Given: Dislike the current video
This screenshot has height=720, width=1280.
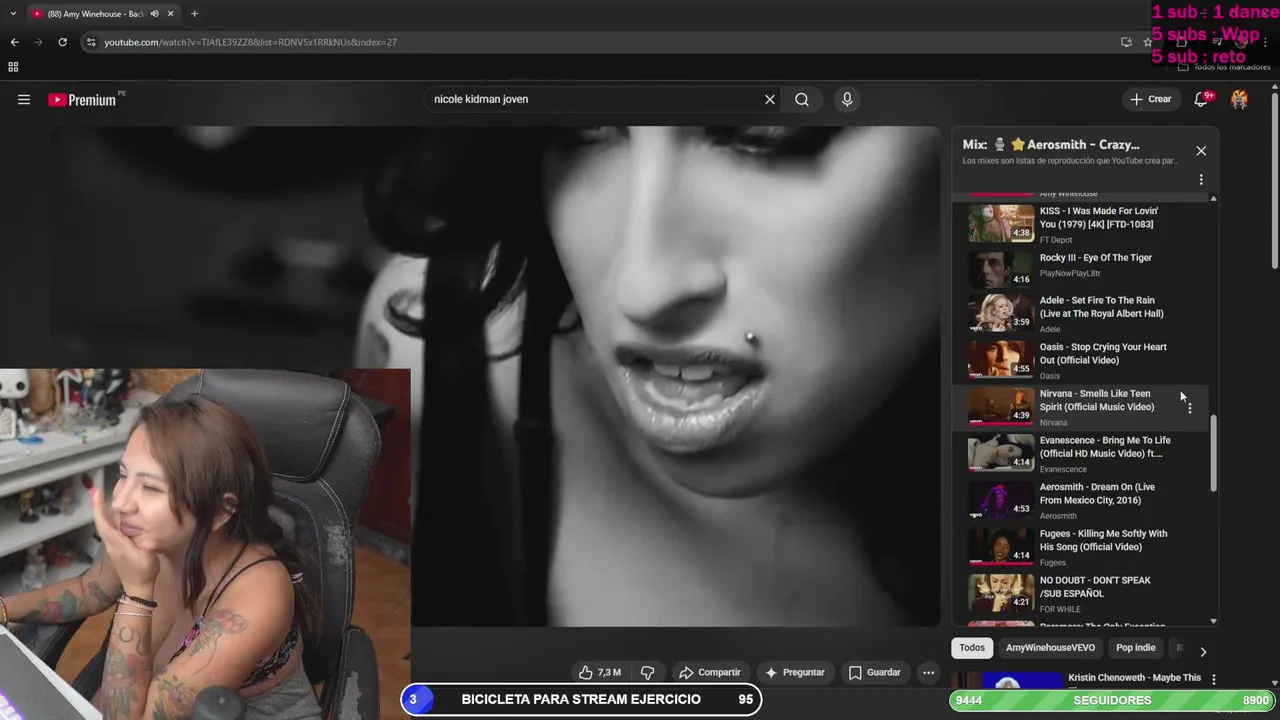Looking at the screenshot, I should click(x=647, y=672).
